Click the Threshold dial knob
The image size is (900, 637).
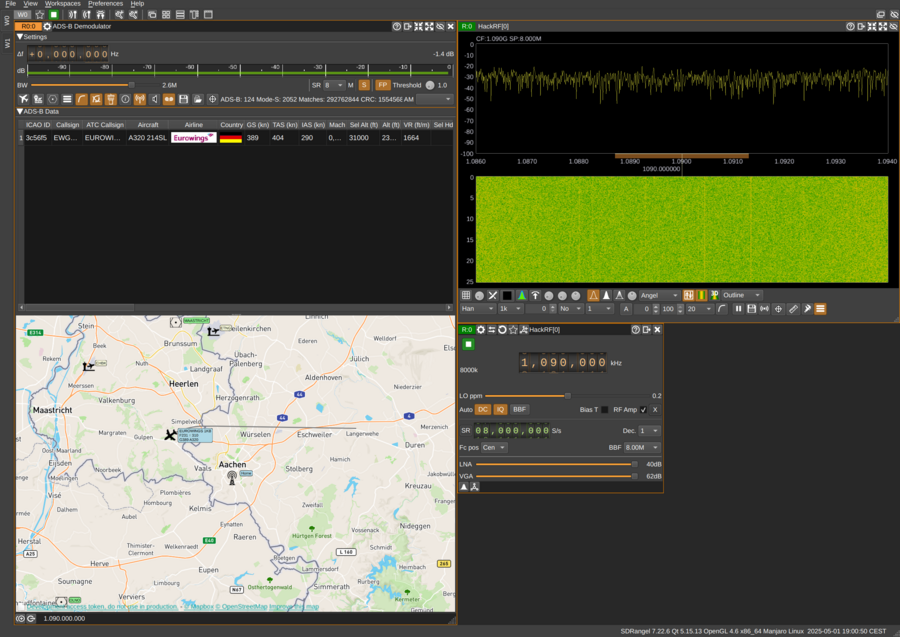430,85
